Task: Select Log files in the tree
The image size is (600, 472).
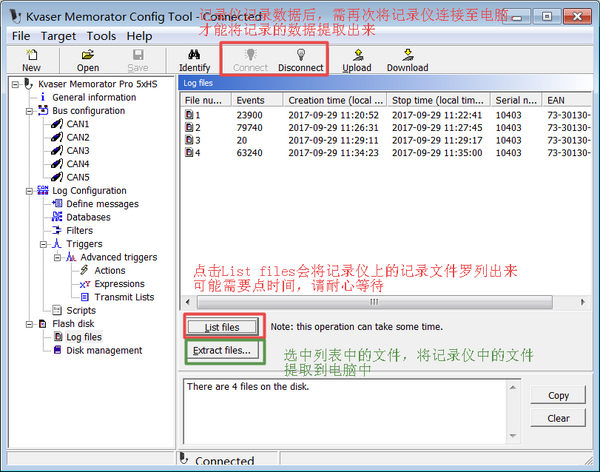Action: (x=84, y=337)
